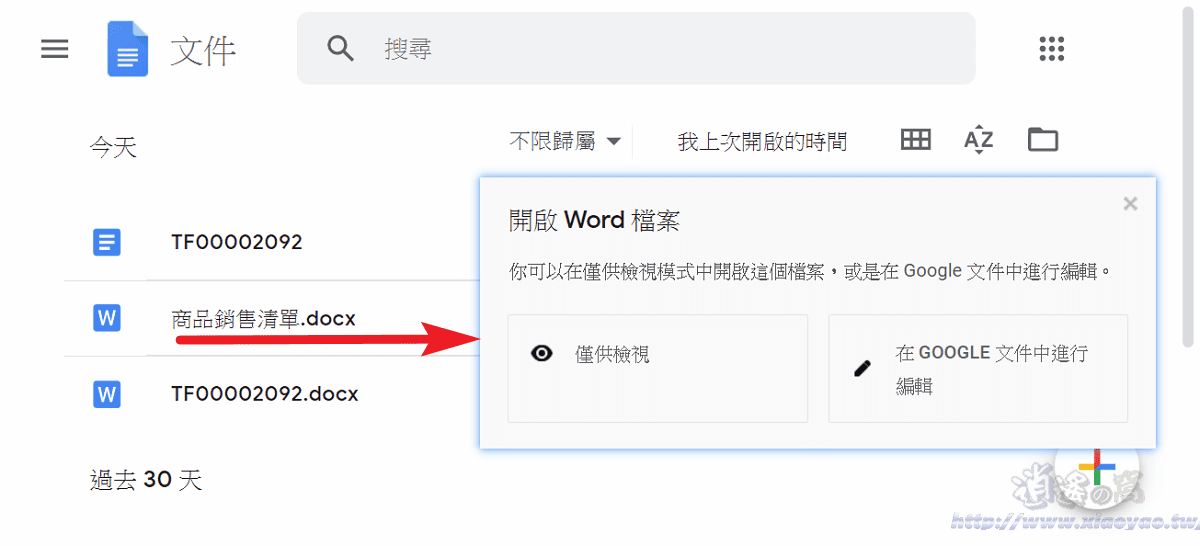1200x546 pixels.
Task: Click the Word icon beside TF00002092.docx
Action: 107,394
